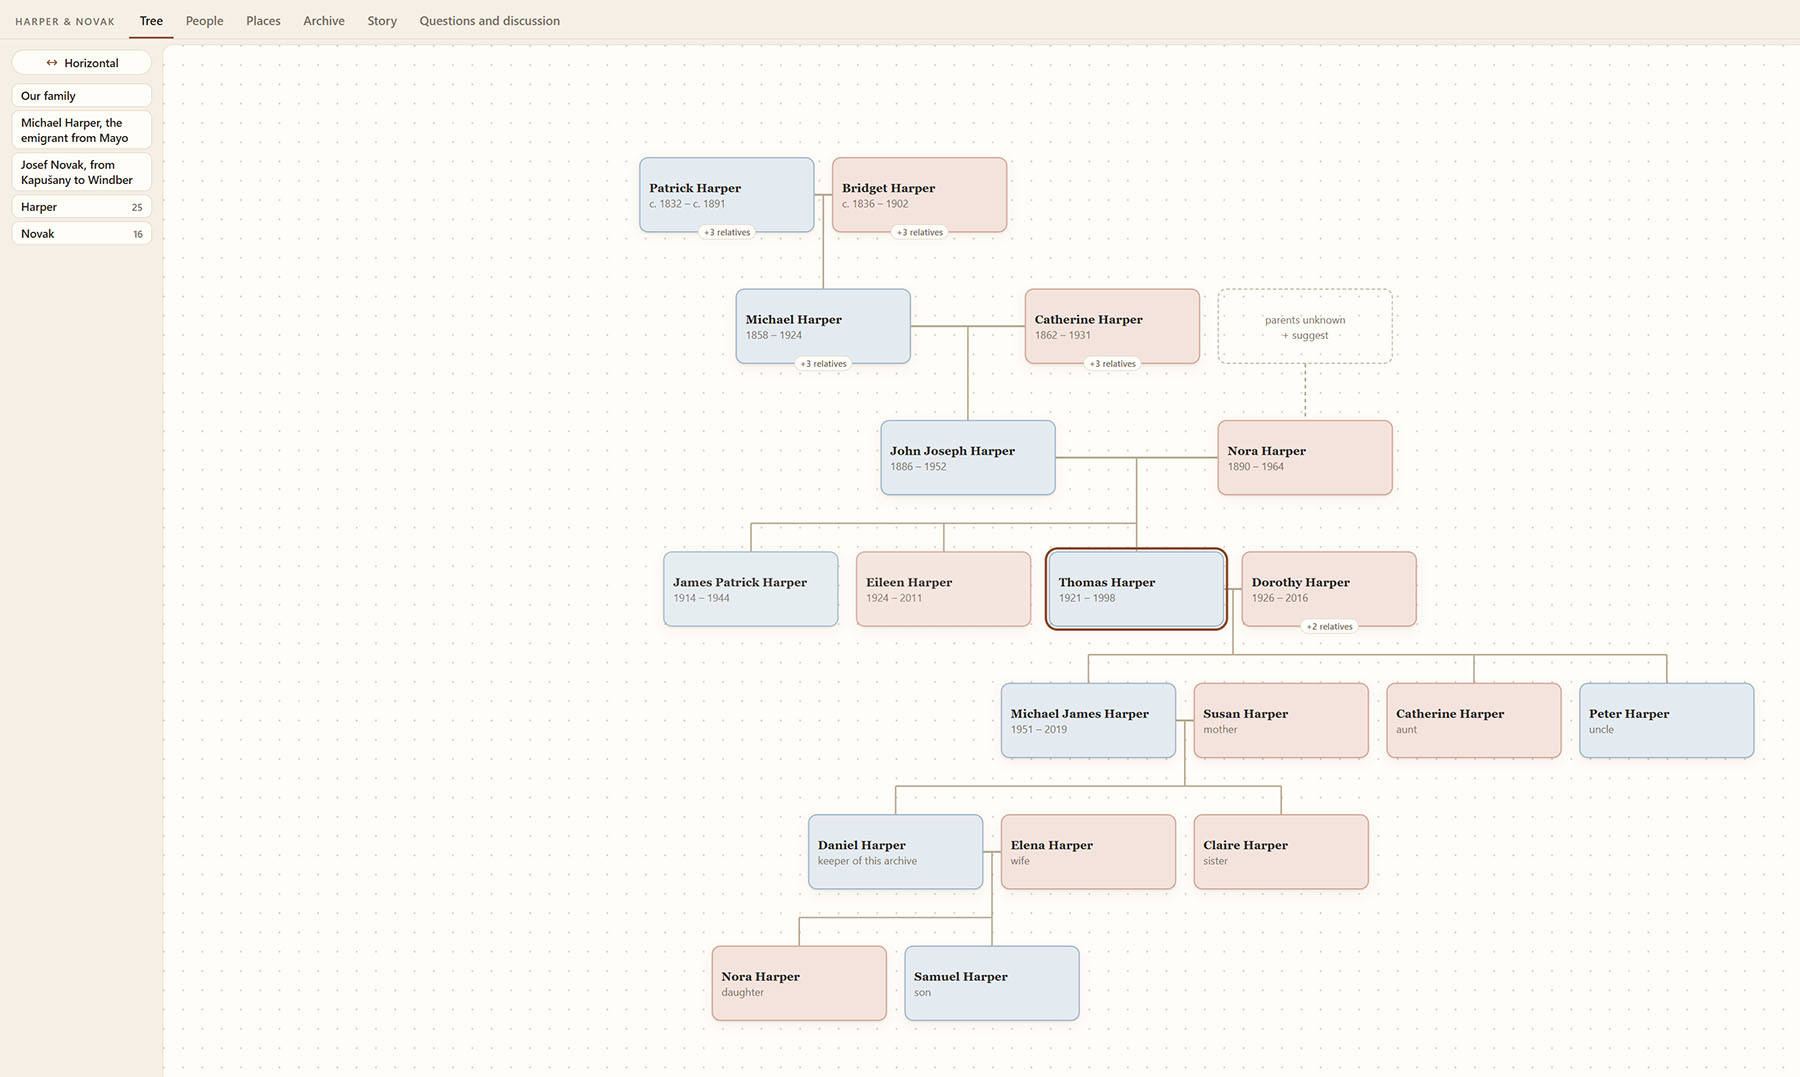The image size is (1800, 1077).
Task: Open Josef Novak, from Kapušany to Windber
Action: click(81, 172)
